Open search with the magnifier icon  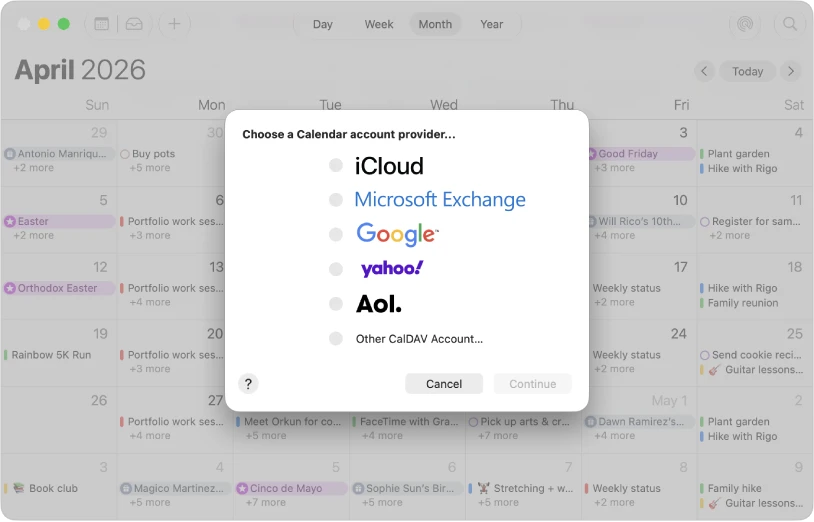click(x=790, y=24)
